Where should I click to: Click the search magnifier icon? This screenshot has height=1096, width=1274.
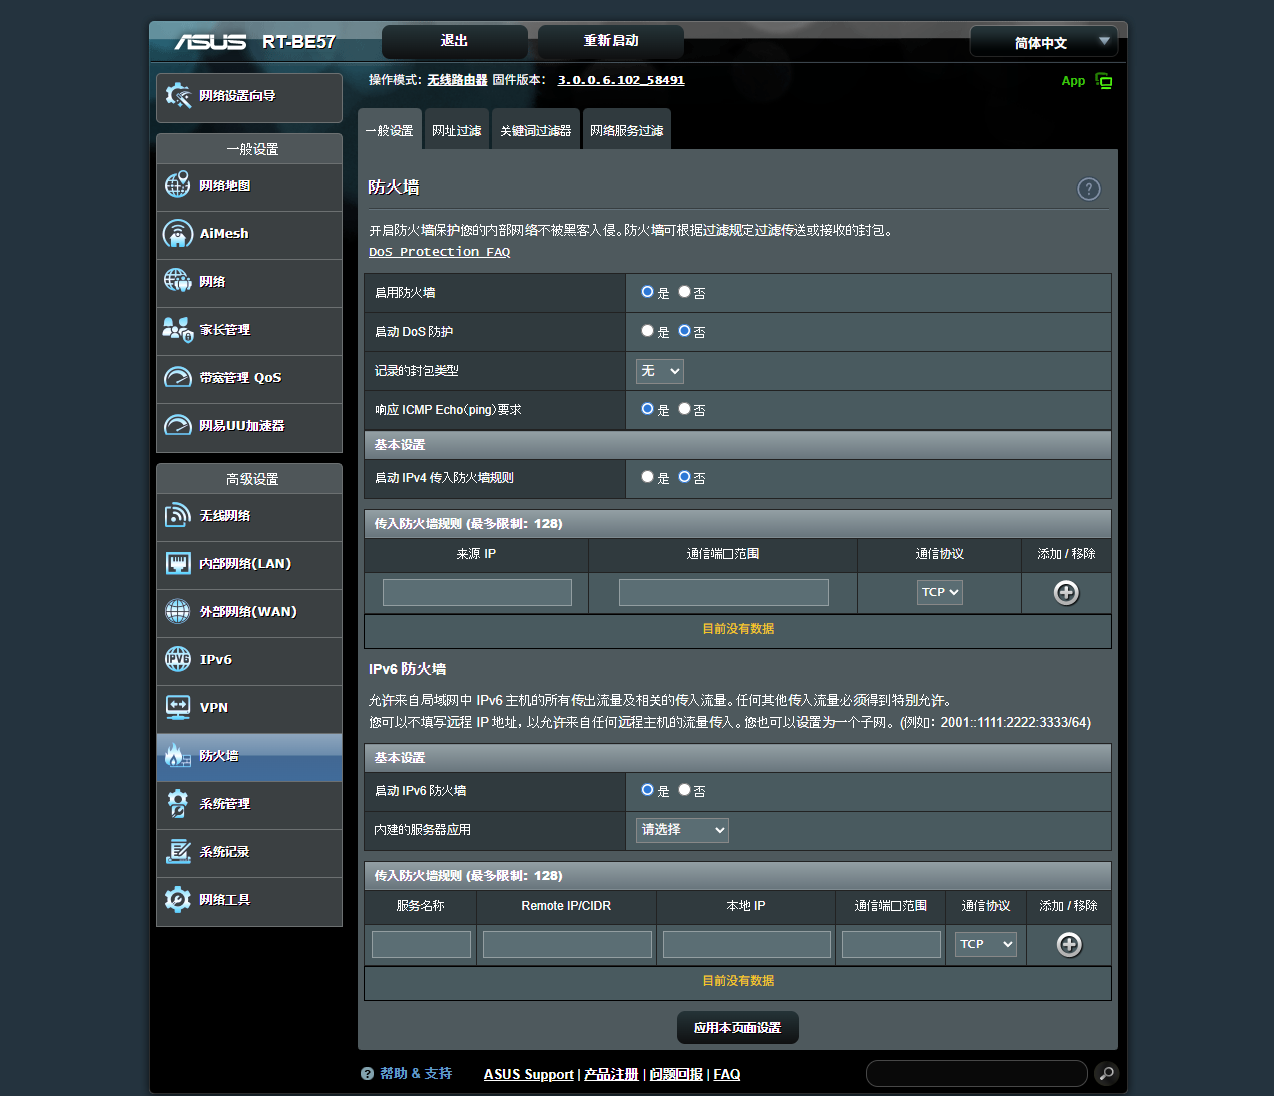[x=1106, y=1073]
